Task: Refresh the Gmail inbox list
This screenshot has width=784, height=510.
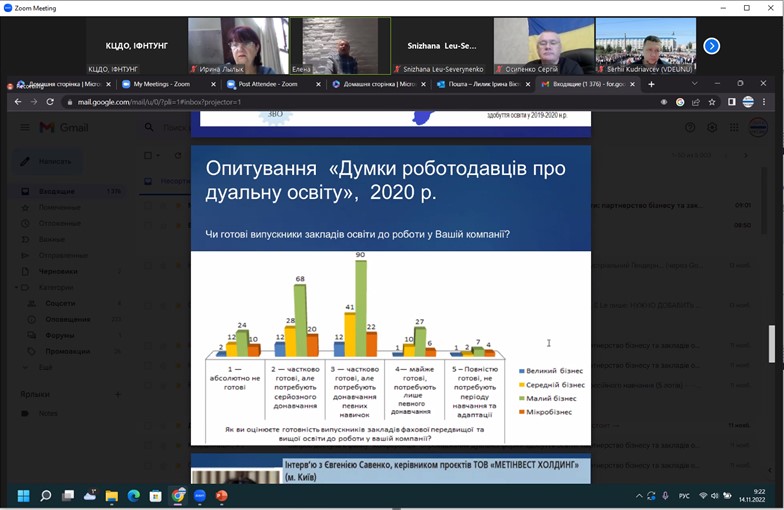Action: [178, 156]
